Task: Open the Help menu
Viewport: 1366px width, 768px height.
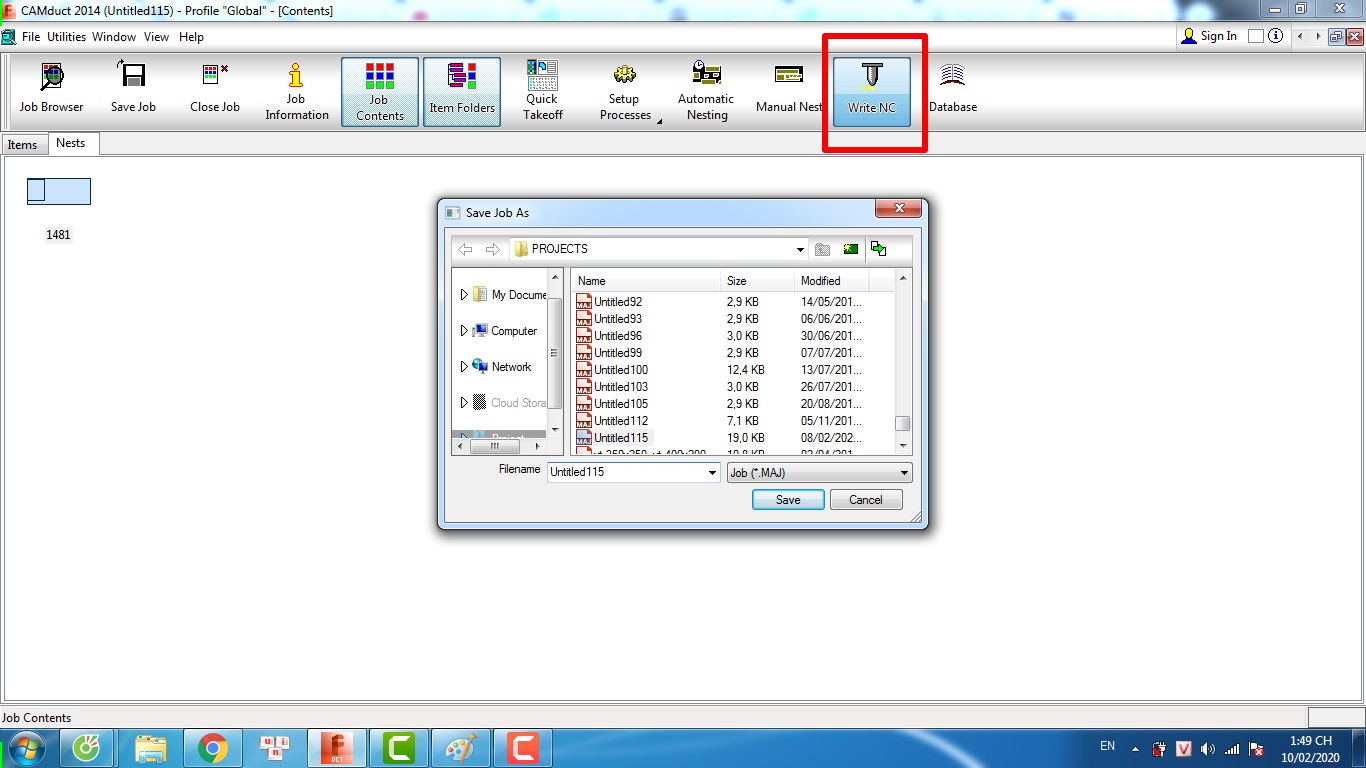Action: pos(191,37)
